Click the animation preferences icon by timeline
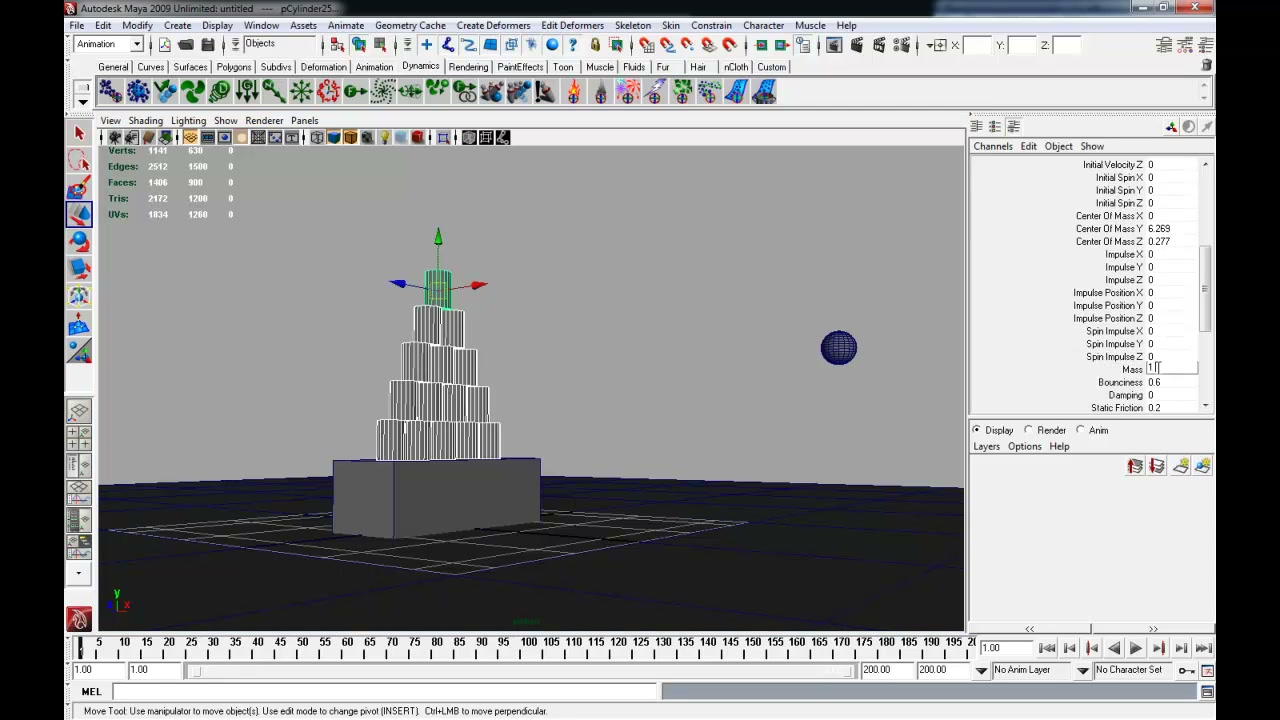This screenshot has width=1280, height=720. pyautogui.click(x=1207, y=670)
